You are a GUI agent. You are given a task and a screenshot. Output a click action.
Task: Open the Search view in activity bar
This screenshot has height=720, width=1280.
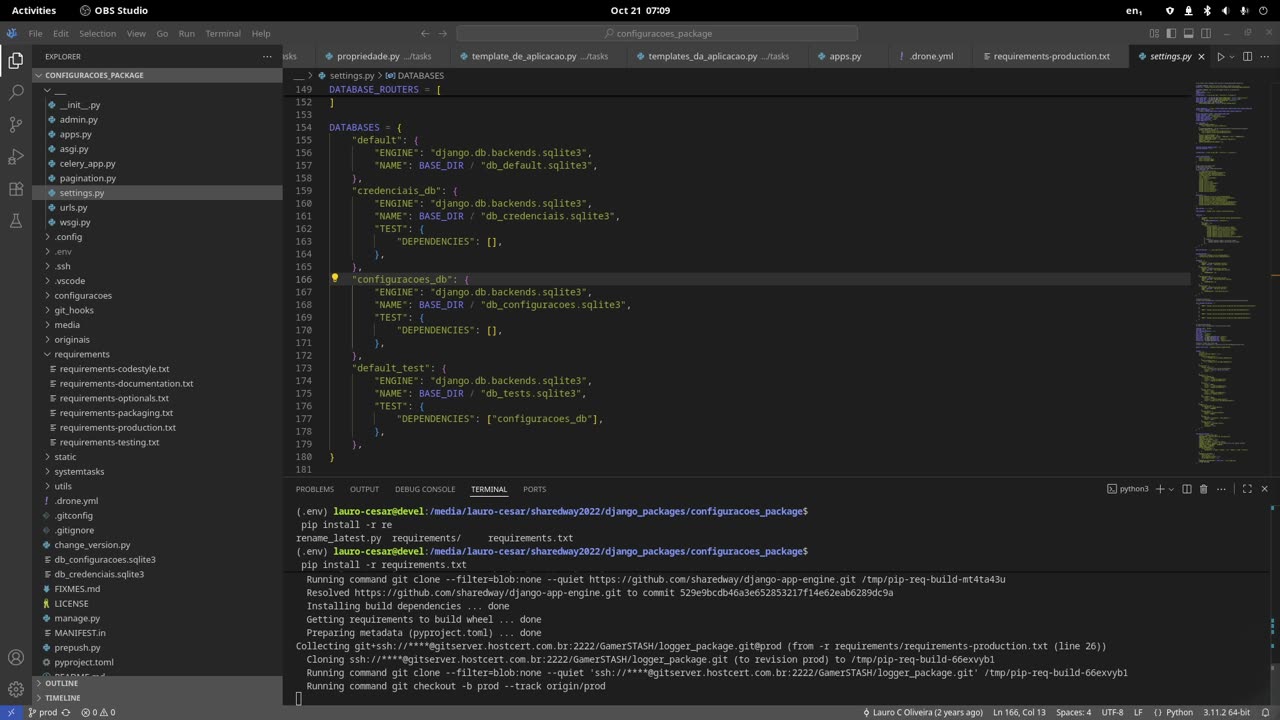pos(16,92)
